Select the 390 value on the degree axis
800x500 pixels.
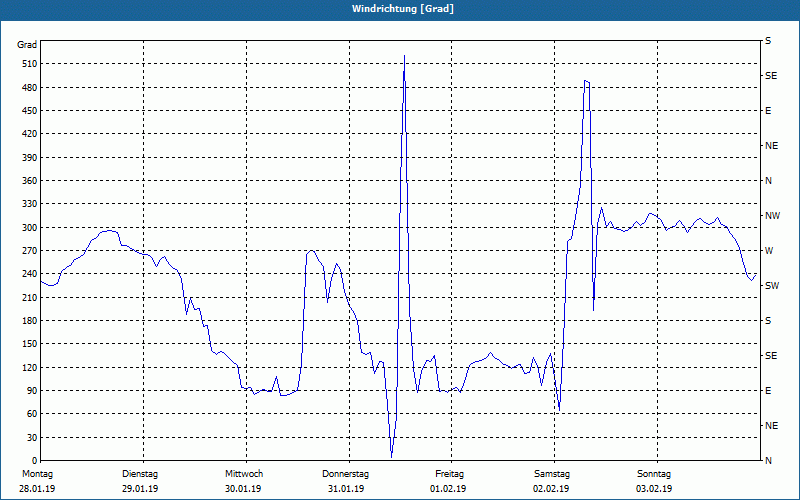(x=30, y=158)
